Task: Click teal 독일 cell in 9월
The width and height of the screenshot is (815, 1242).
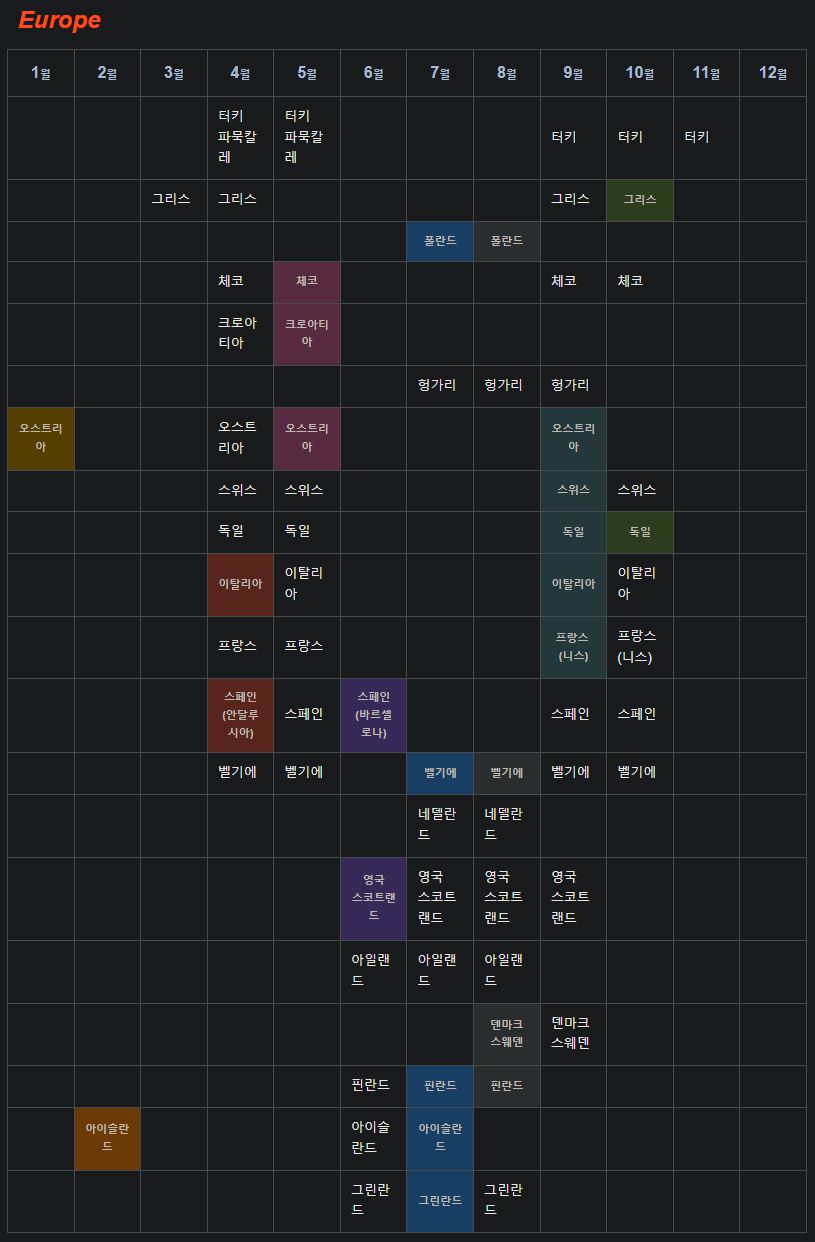Action: [573, 532]
